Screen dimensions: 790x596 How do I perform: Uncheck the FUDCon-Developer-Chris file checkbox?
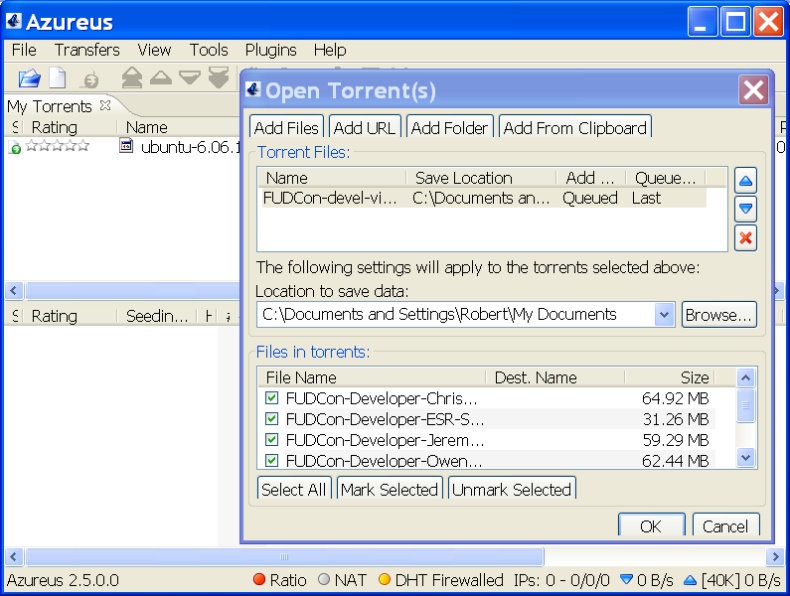pos(272,398)
